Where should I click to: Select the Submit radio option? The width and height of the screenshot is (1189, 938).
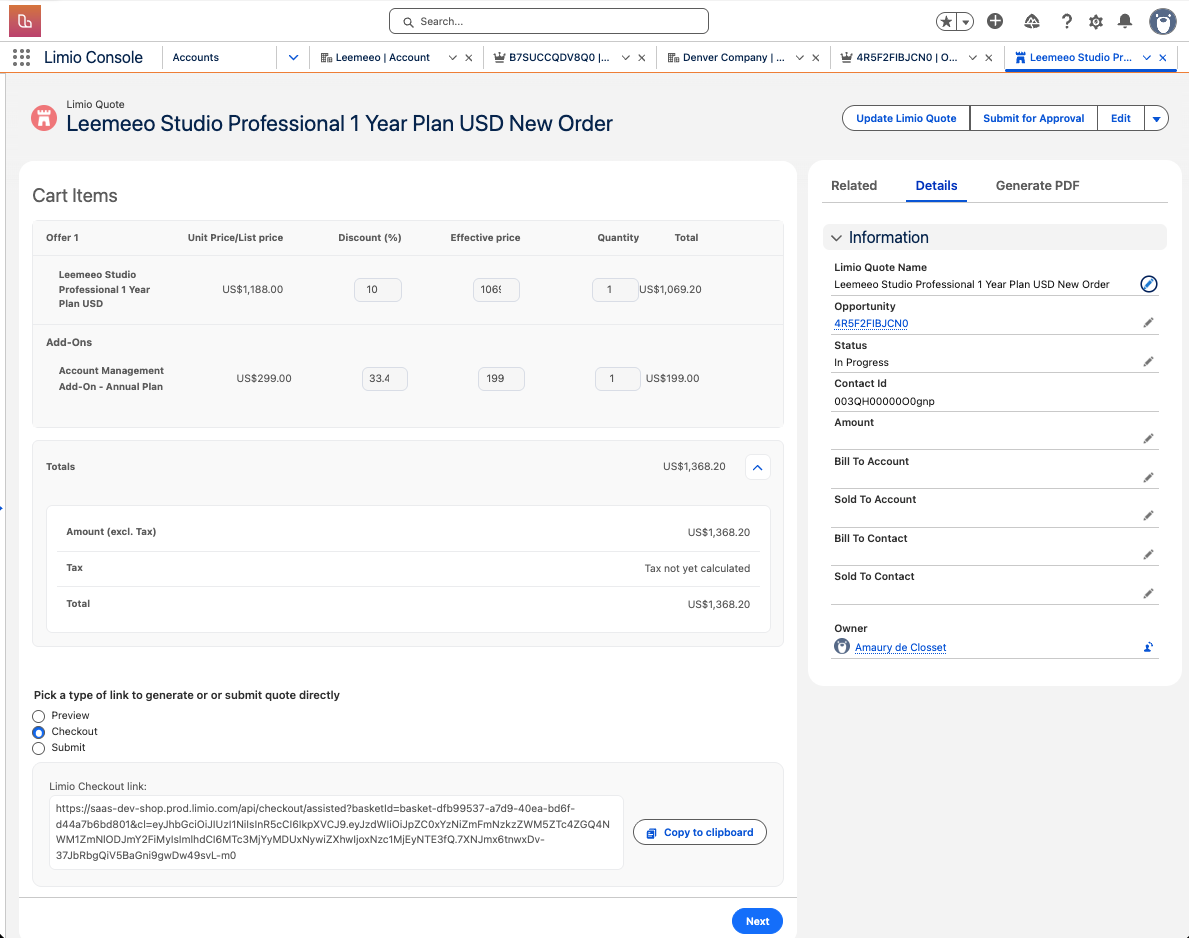39,748
